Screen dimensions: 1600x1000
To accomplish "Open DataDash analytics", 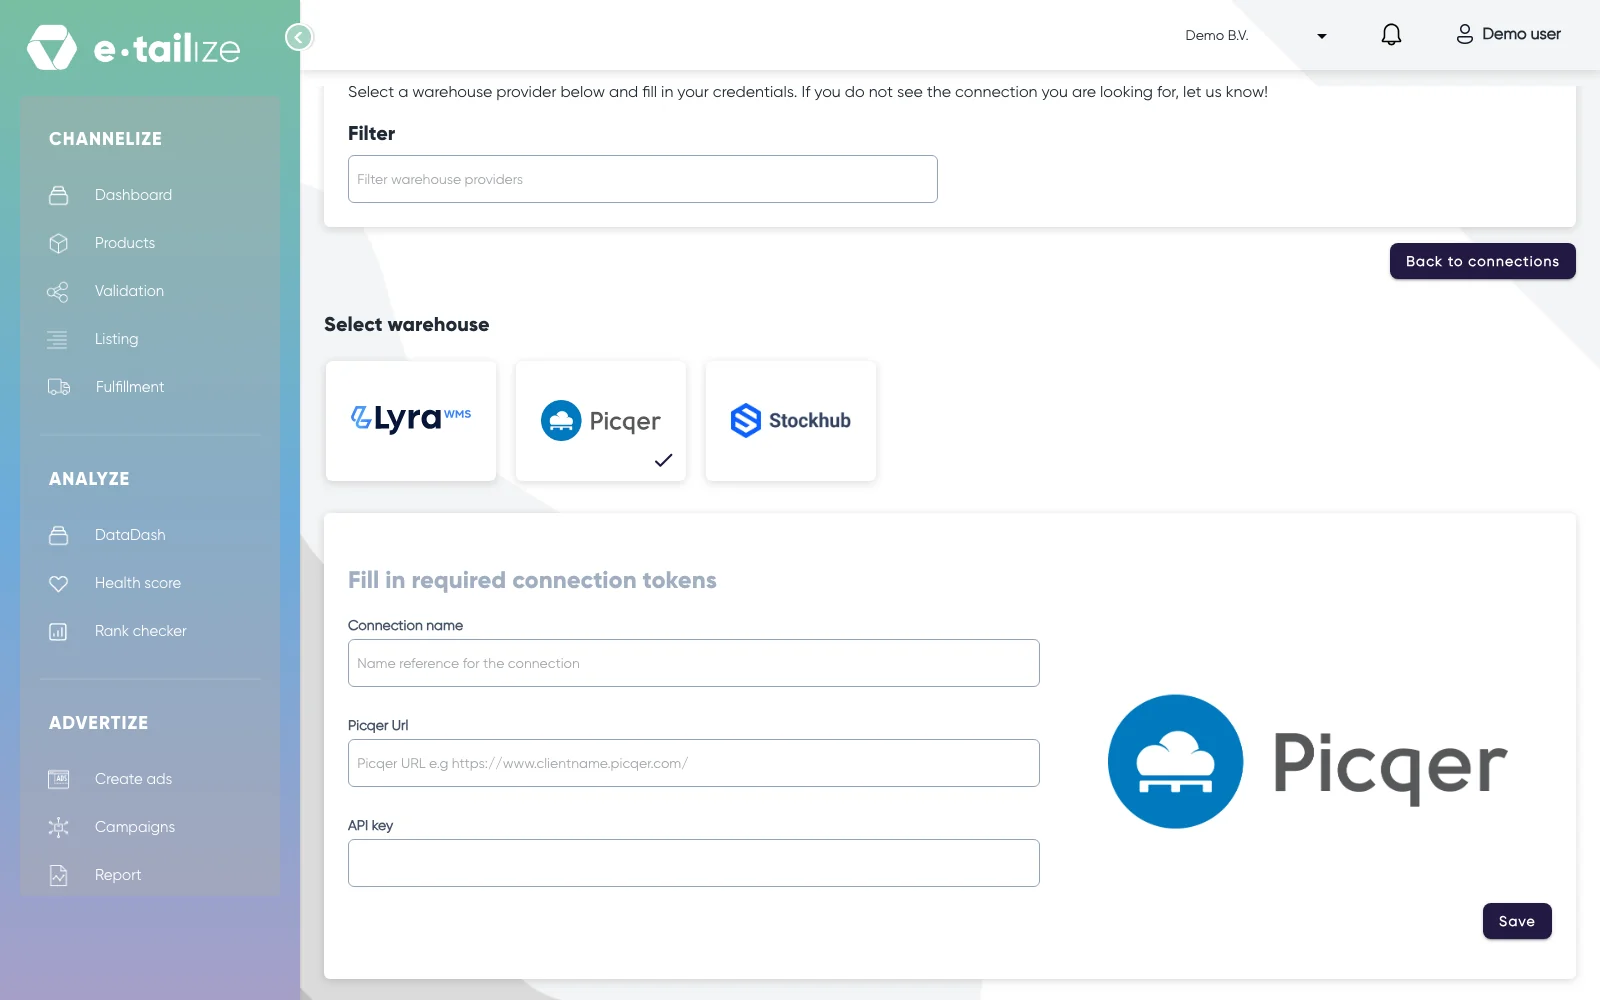I will coord(130,535).
